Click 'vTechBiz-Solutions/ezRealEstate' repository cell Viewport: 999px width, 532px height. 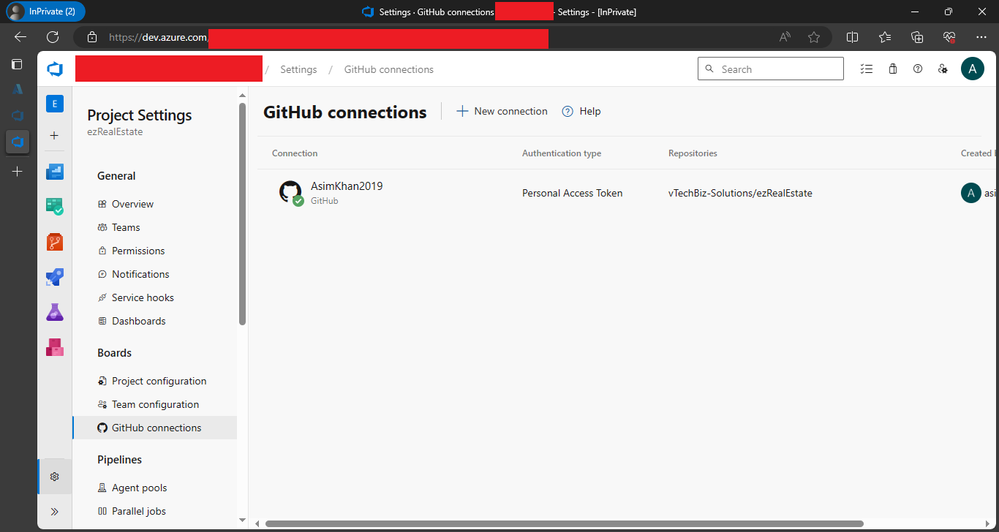tap(740, 193)
